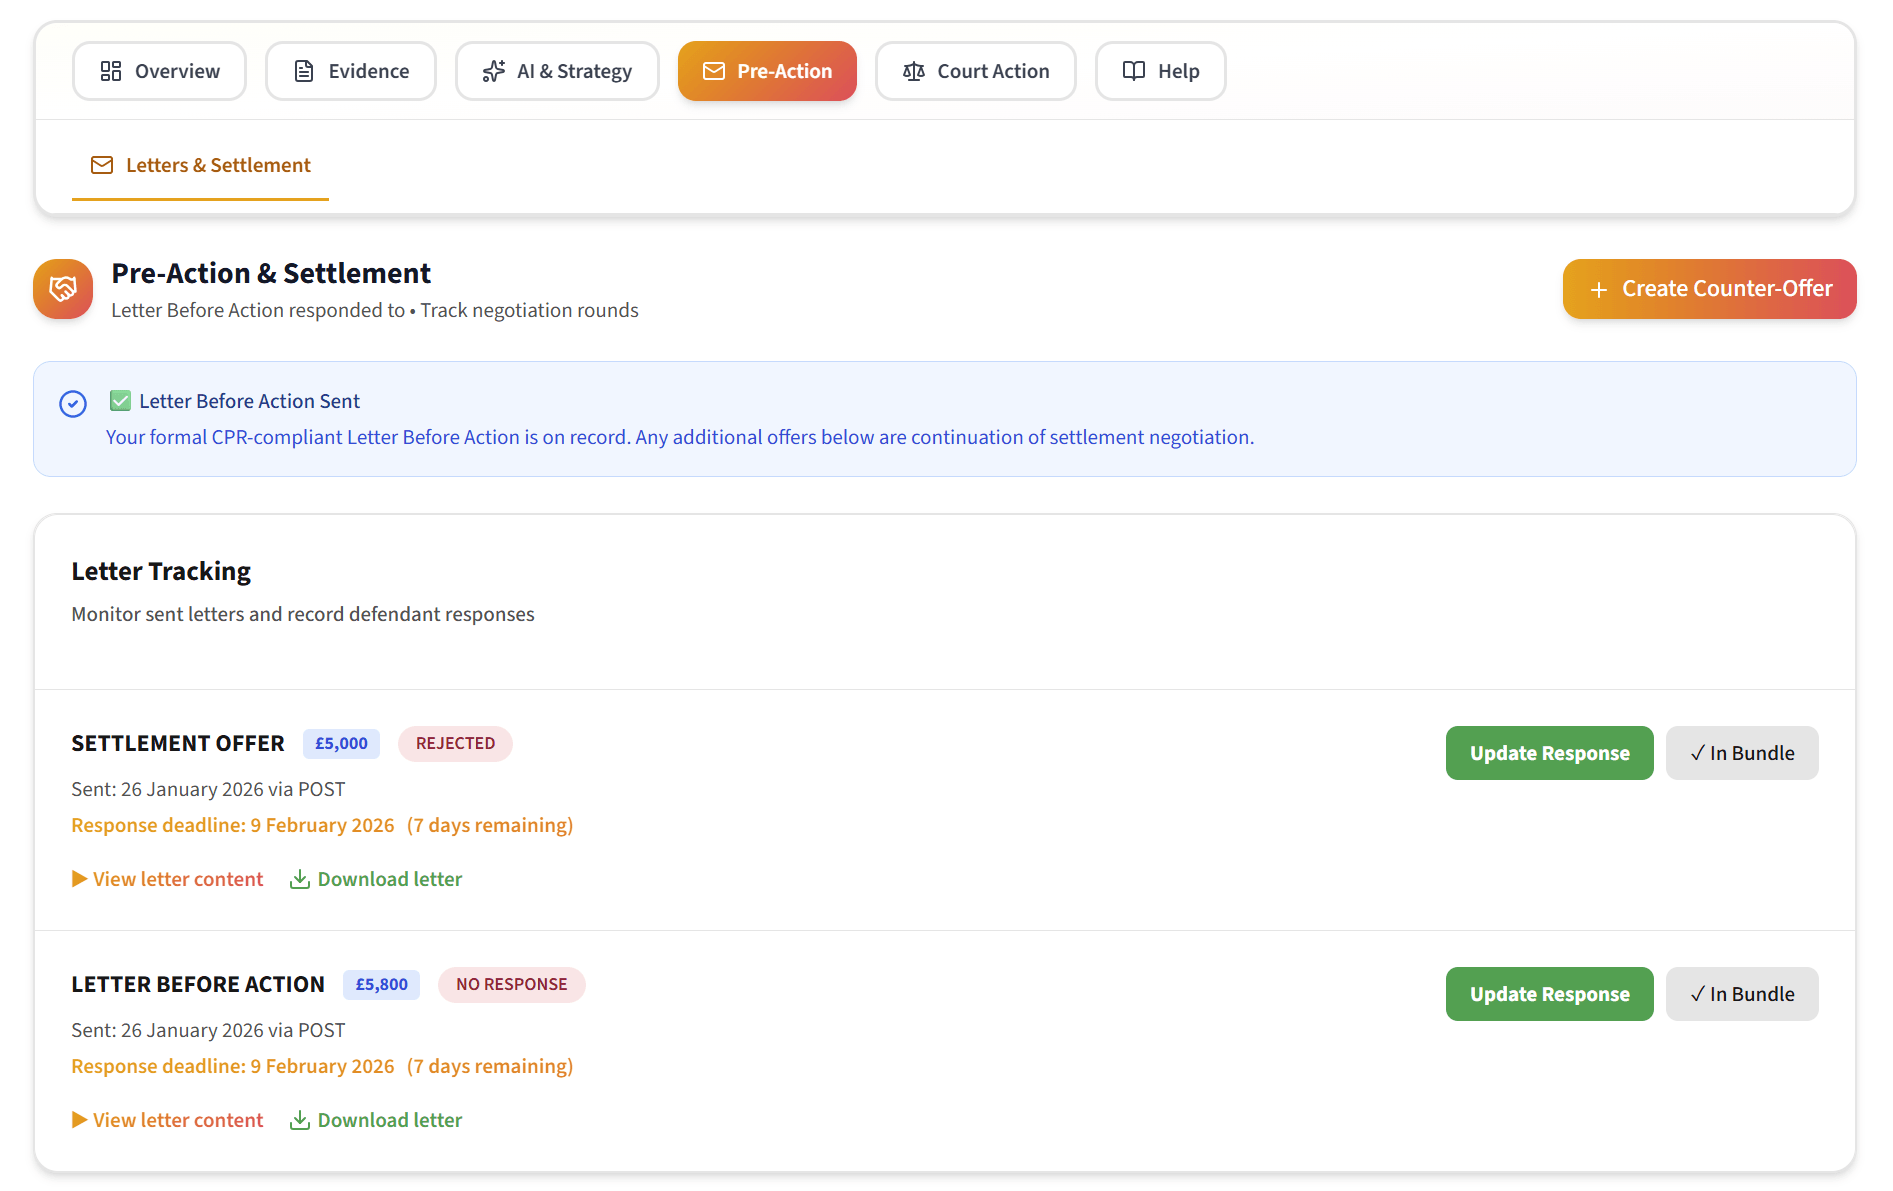The width and height of the screenshot is (1893, 1191).
Task: Switch to the Letters & Settlement tab
Action: [x=200, y=164]
